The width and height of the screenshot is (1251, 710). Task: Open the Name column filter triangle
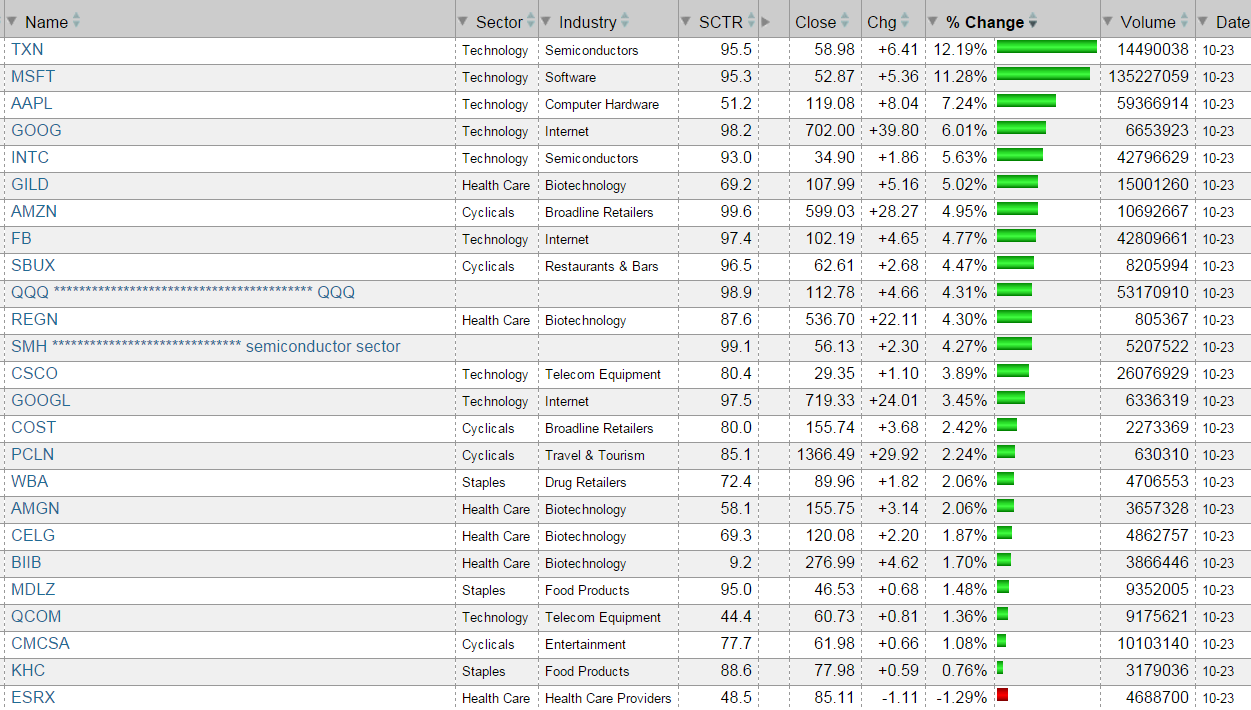coord(12,22)
